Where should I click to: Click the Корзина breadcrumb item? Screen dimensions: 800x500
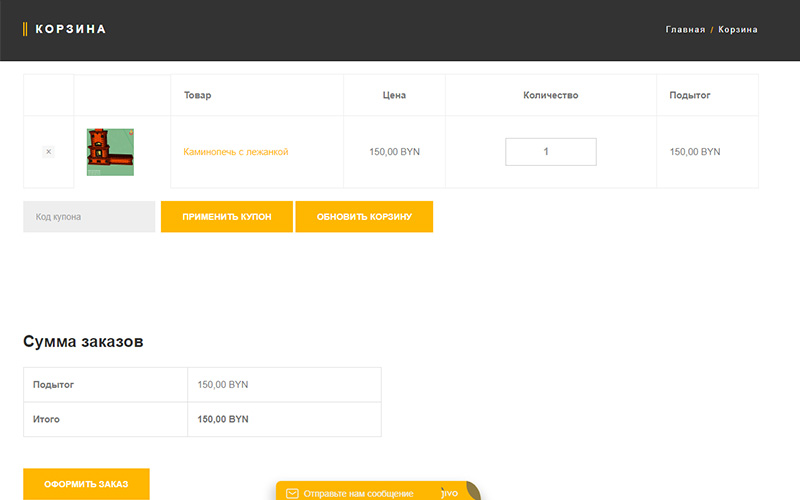[x=738, y=30]
